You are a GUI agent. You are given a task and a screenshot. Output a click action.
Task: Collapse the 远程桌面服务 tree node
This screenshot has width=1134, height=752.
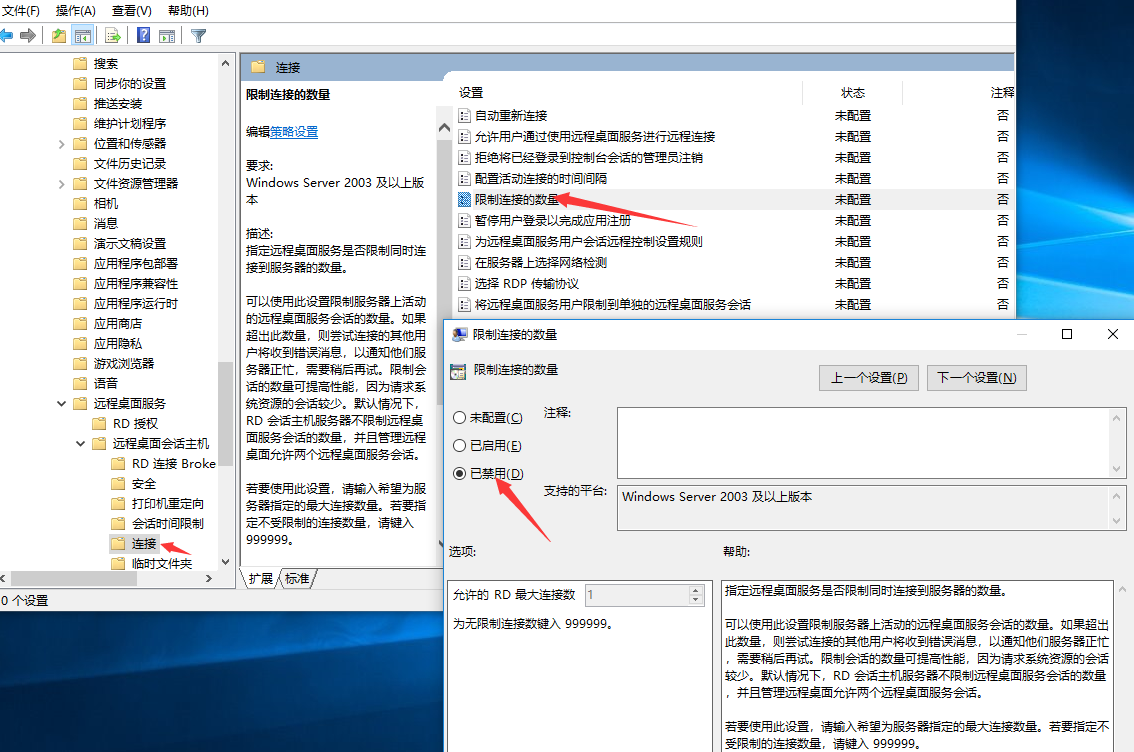(62, 404)
